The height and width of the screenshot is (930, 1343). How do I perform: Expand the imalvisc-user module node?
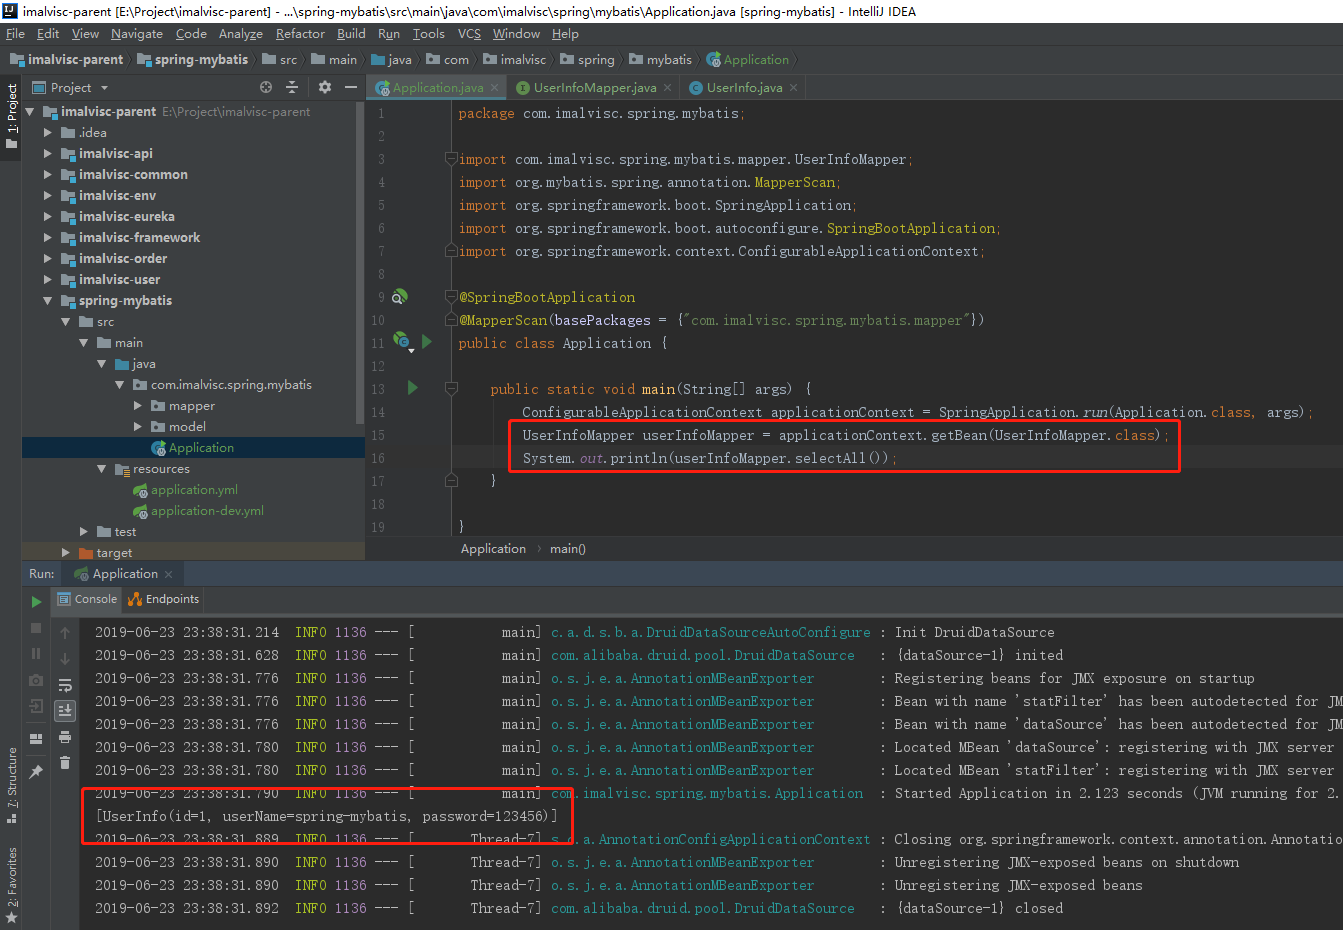pyautogui.click(x=47, y=280)
